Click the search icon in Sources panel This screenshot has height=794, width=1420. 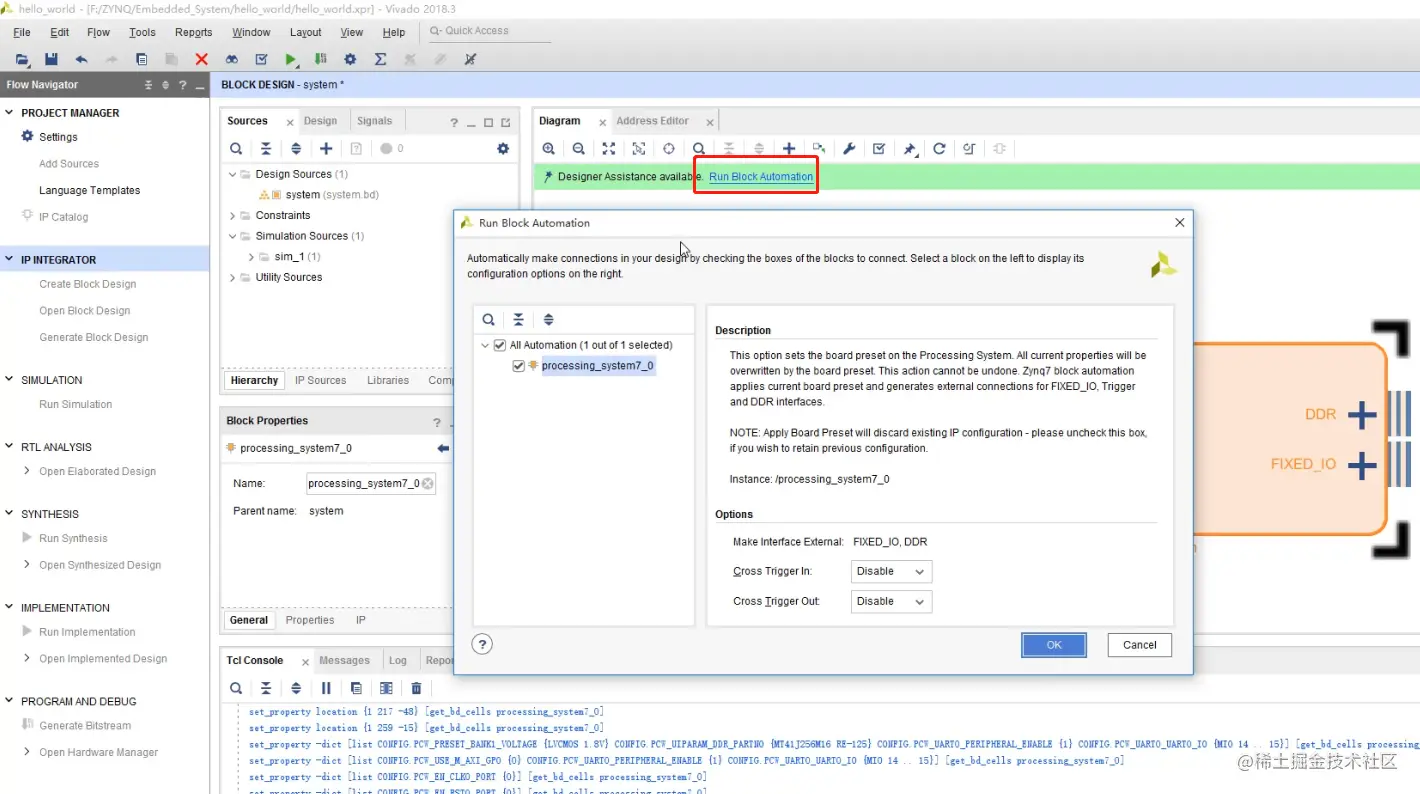pyautogui.click(x=236, y=148)
